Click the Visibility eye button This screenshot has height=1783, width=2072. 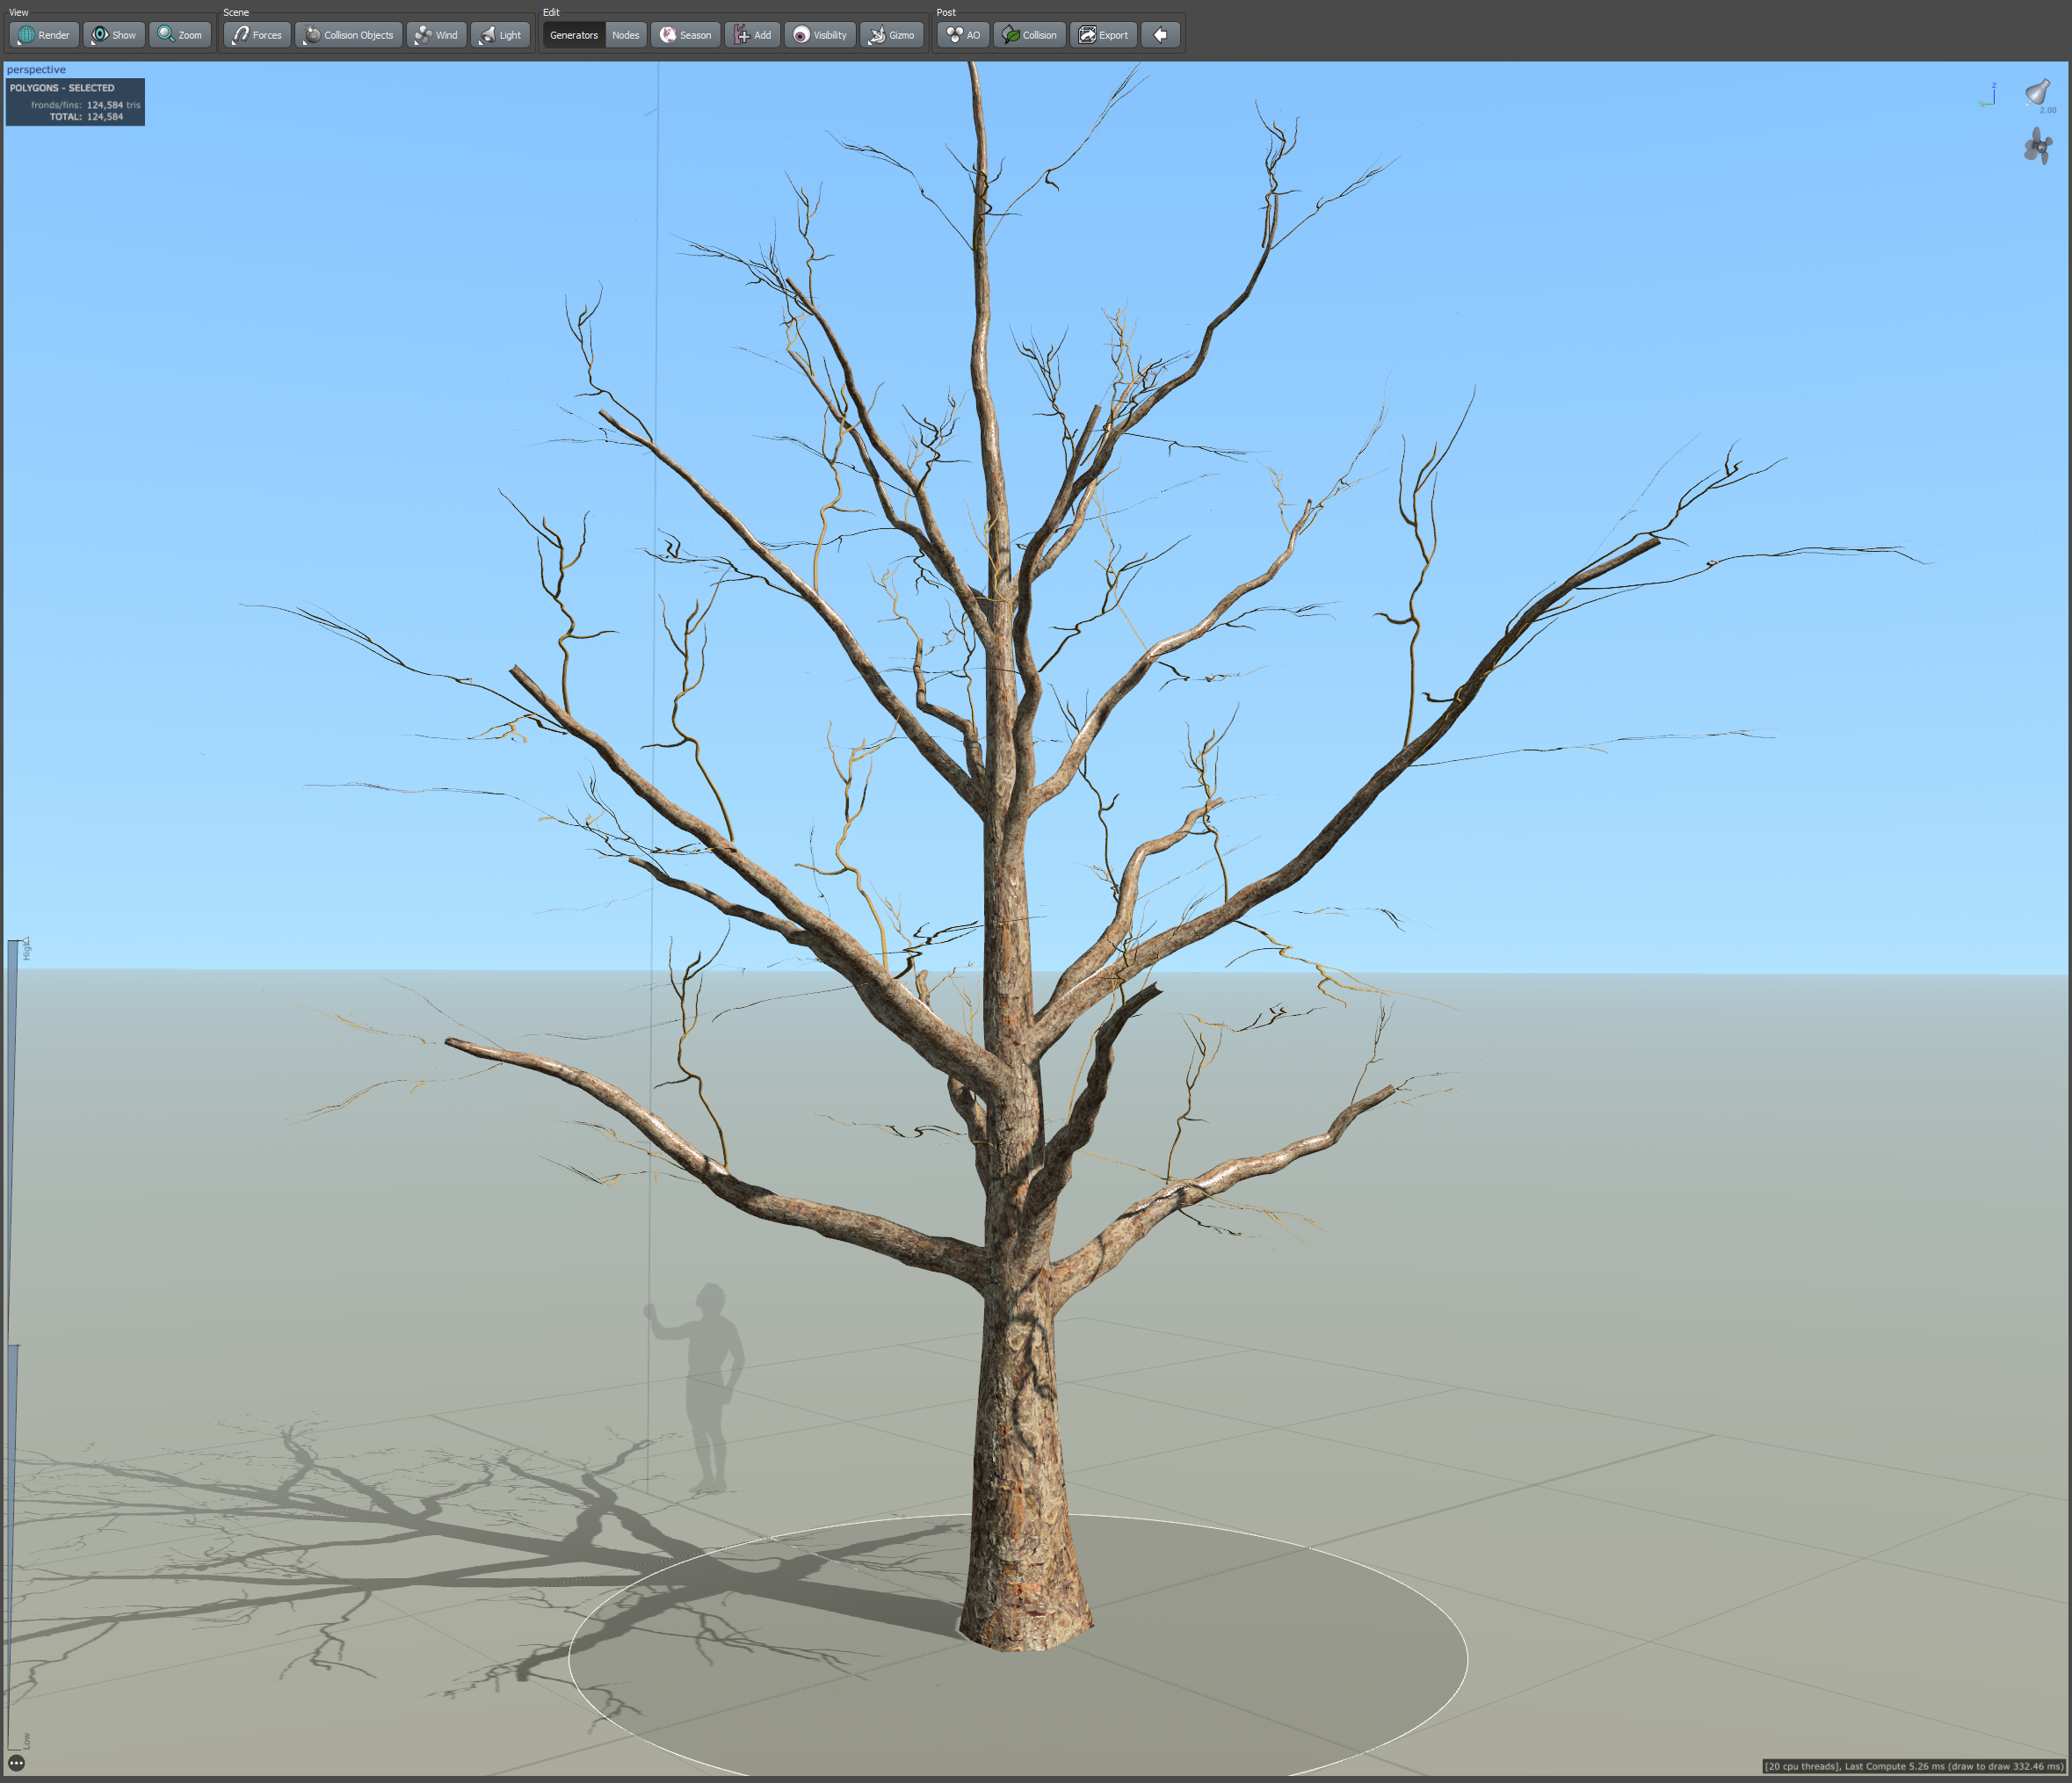pos(820,35)
